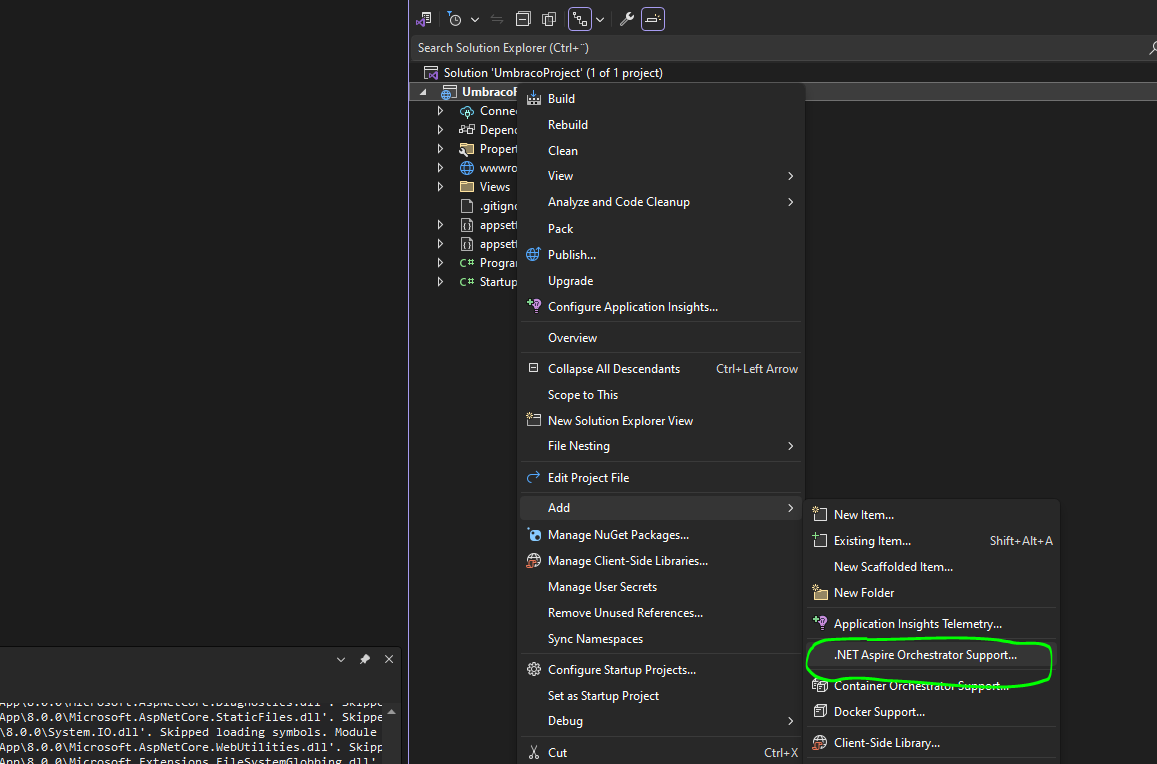Expand the Properties node arrow
Image resolution: width=1157 pixels, height=764 pixels.
441,149
